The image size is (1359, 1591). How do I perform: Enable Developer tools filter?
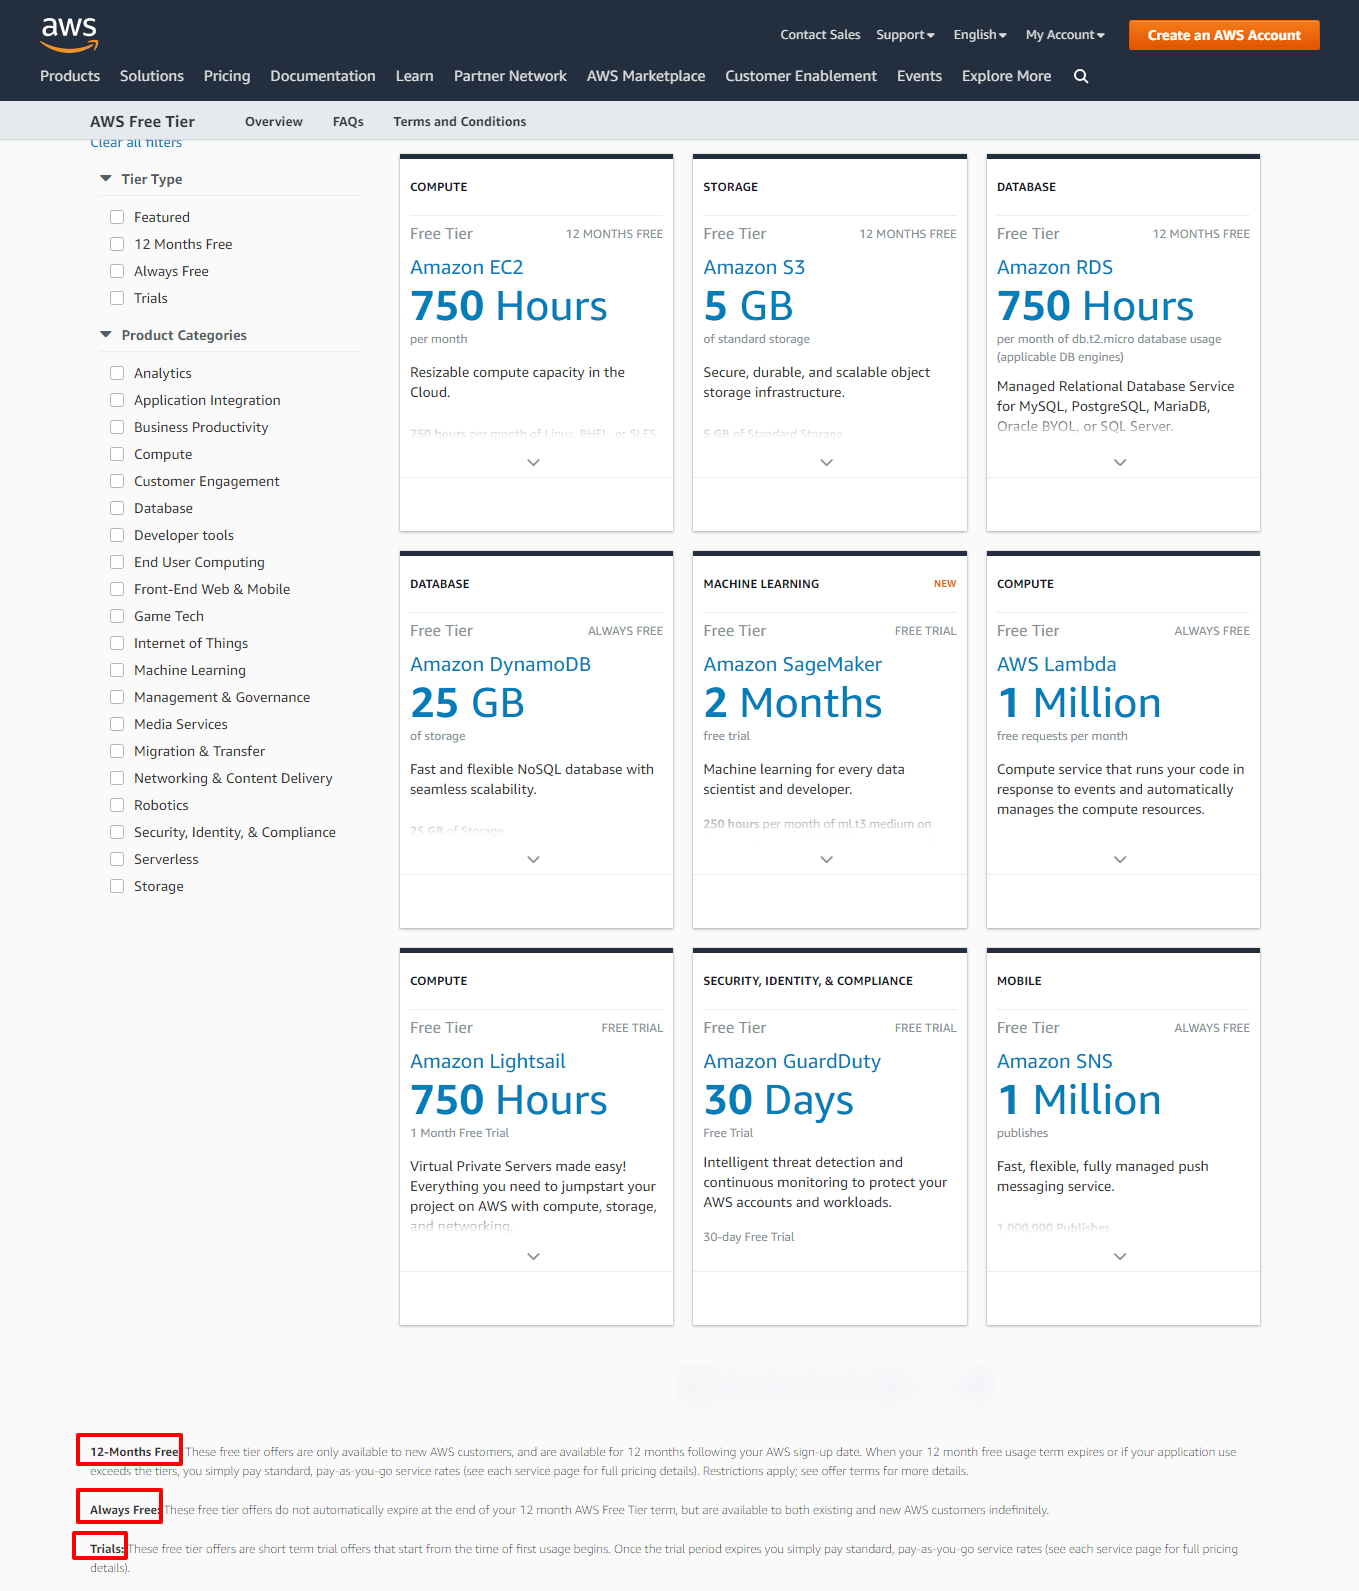coord(117,535)
